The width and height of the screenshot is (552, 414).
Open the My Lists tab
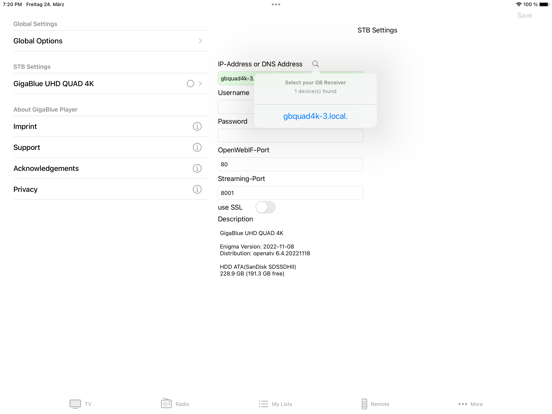click(x=275, y=404)
